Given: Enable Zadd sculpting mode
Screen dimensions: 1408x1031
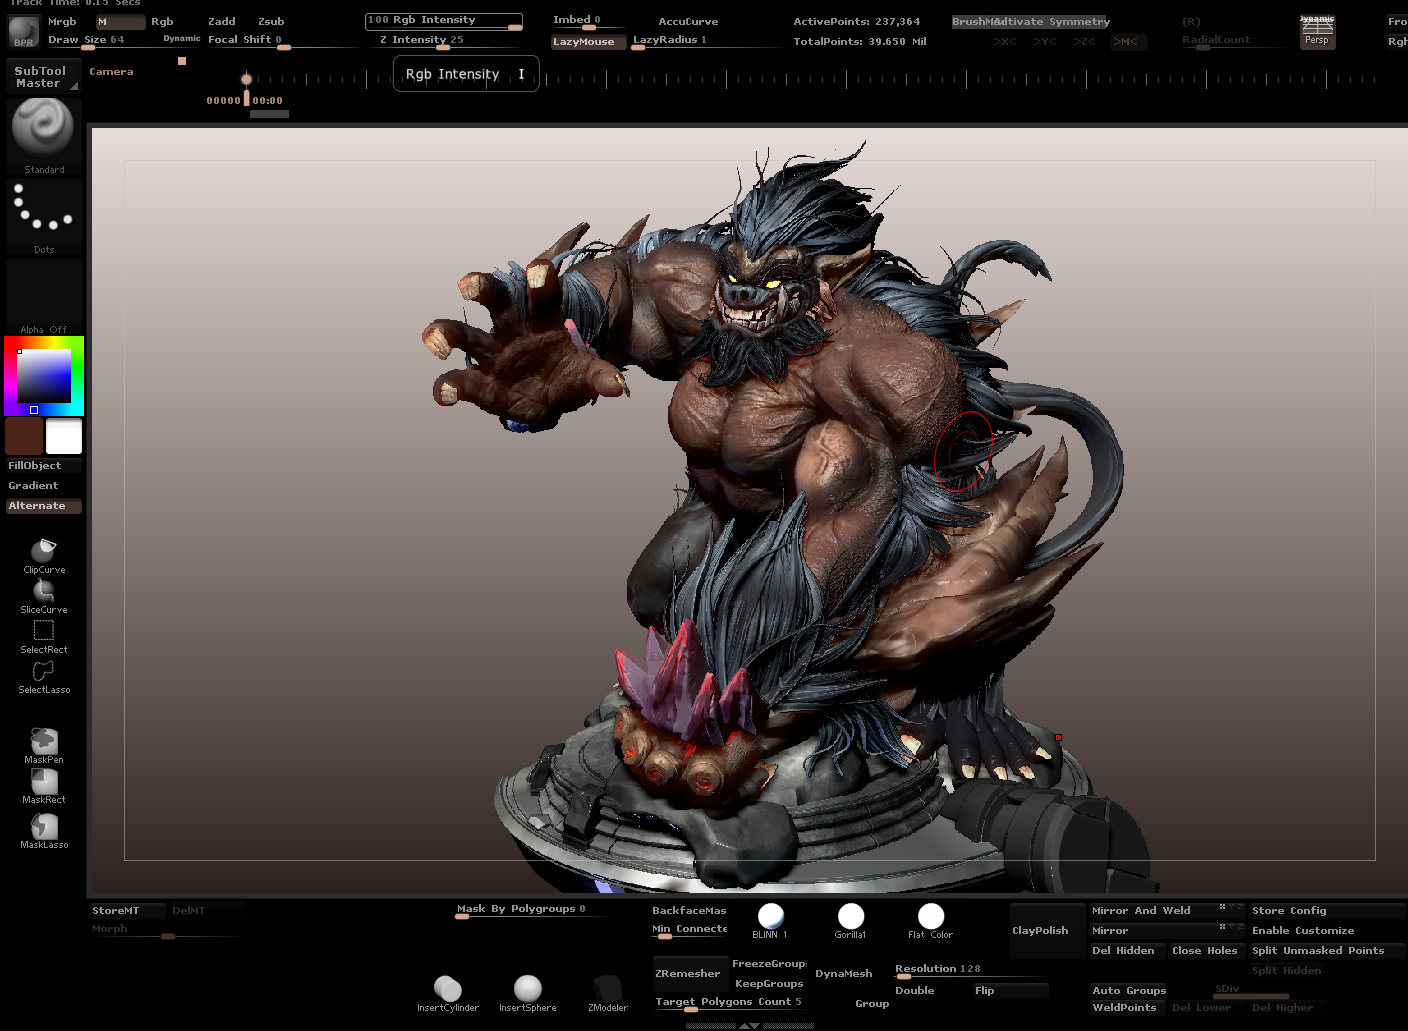Looking at the screenshot, I should tap(222, 21).
